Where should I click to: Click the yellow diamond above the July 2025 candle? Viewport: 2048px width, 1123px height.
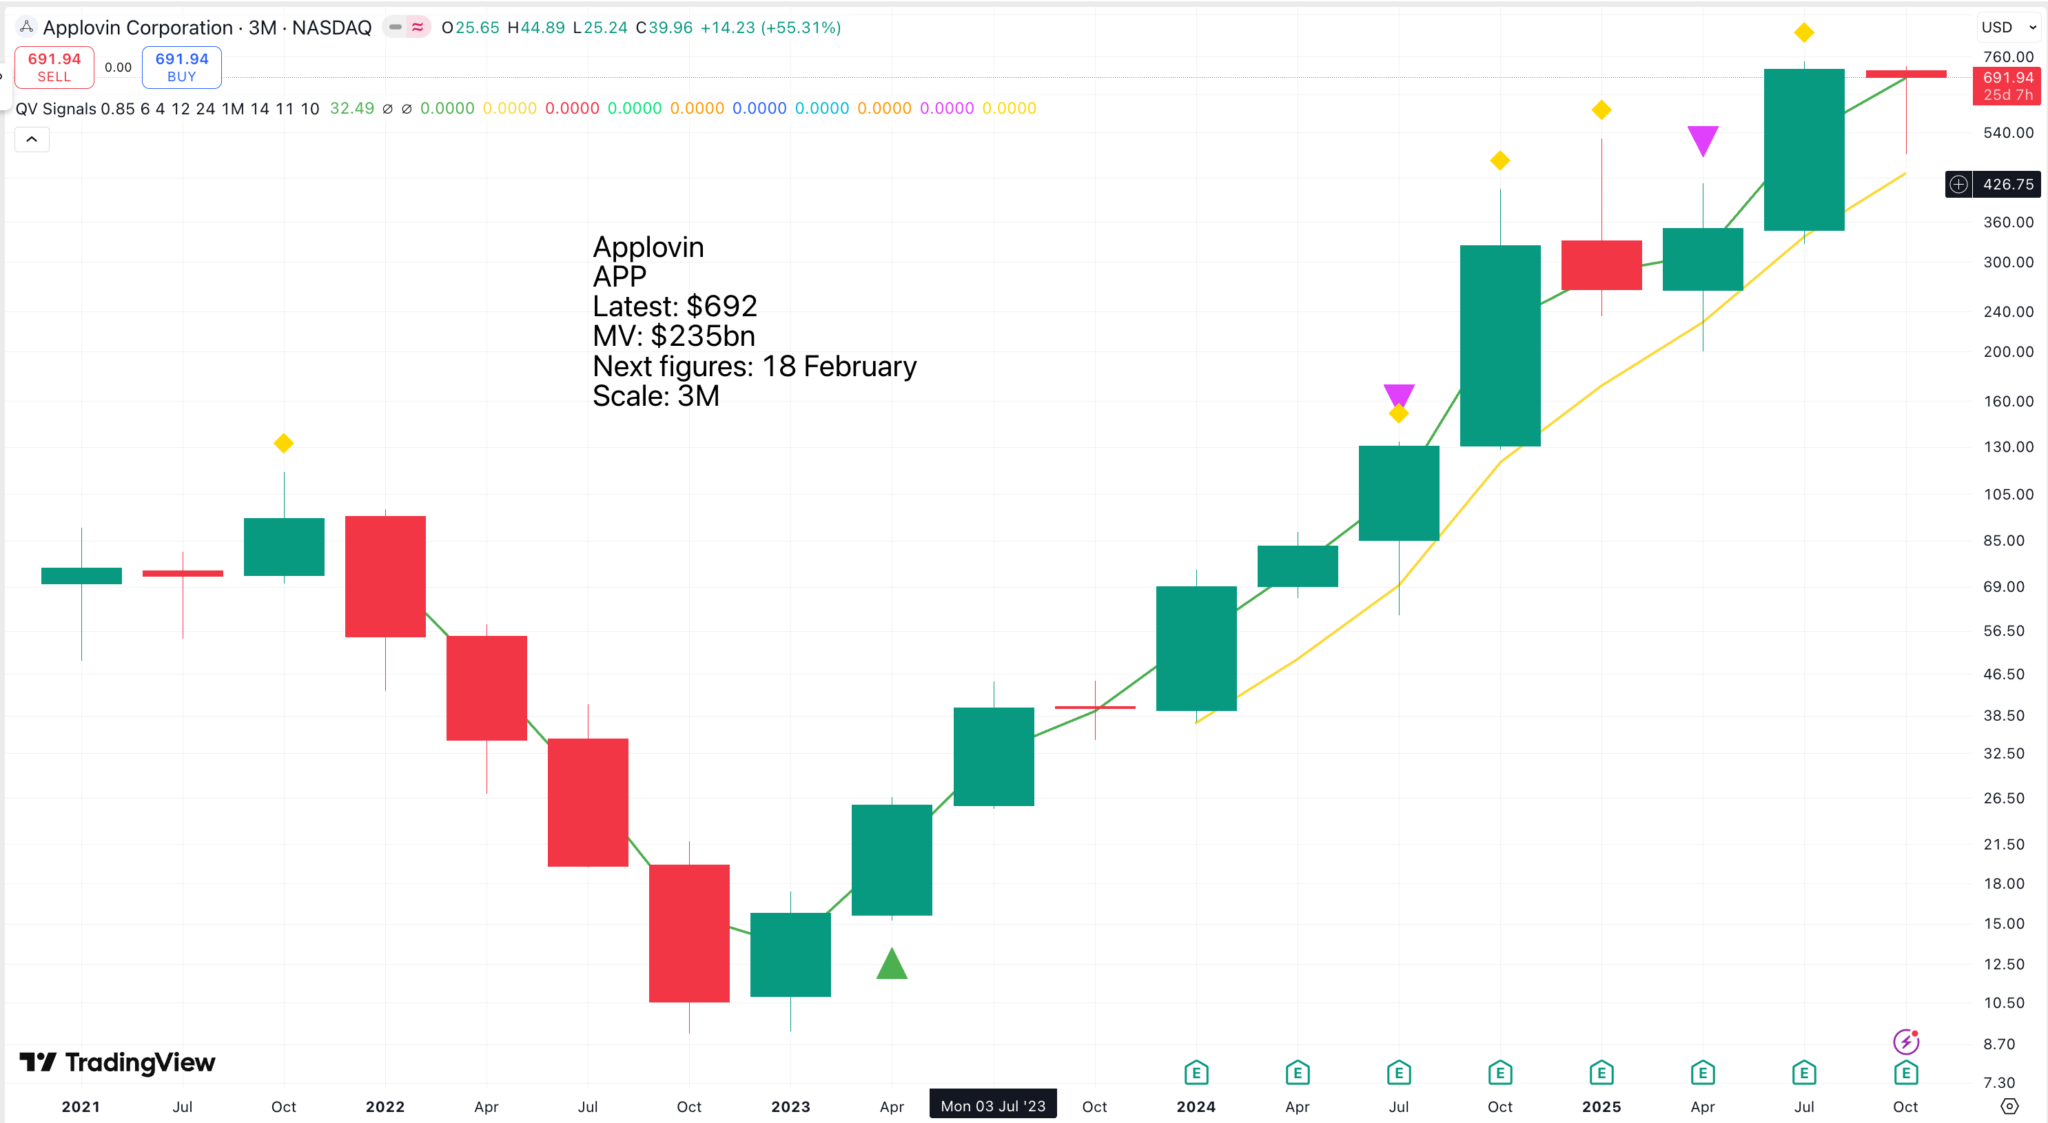pyautogui.click(x=1804, y=33)
